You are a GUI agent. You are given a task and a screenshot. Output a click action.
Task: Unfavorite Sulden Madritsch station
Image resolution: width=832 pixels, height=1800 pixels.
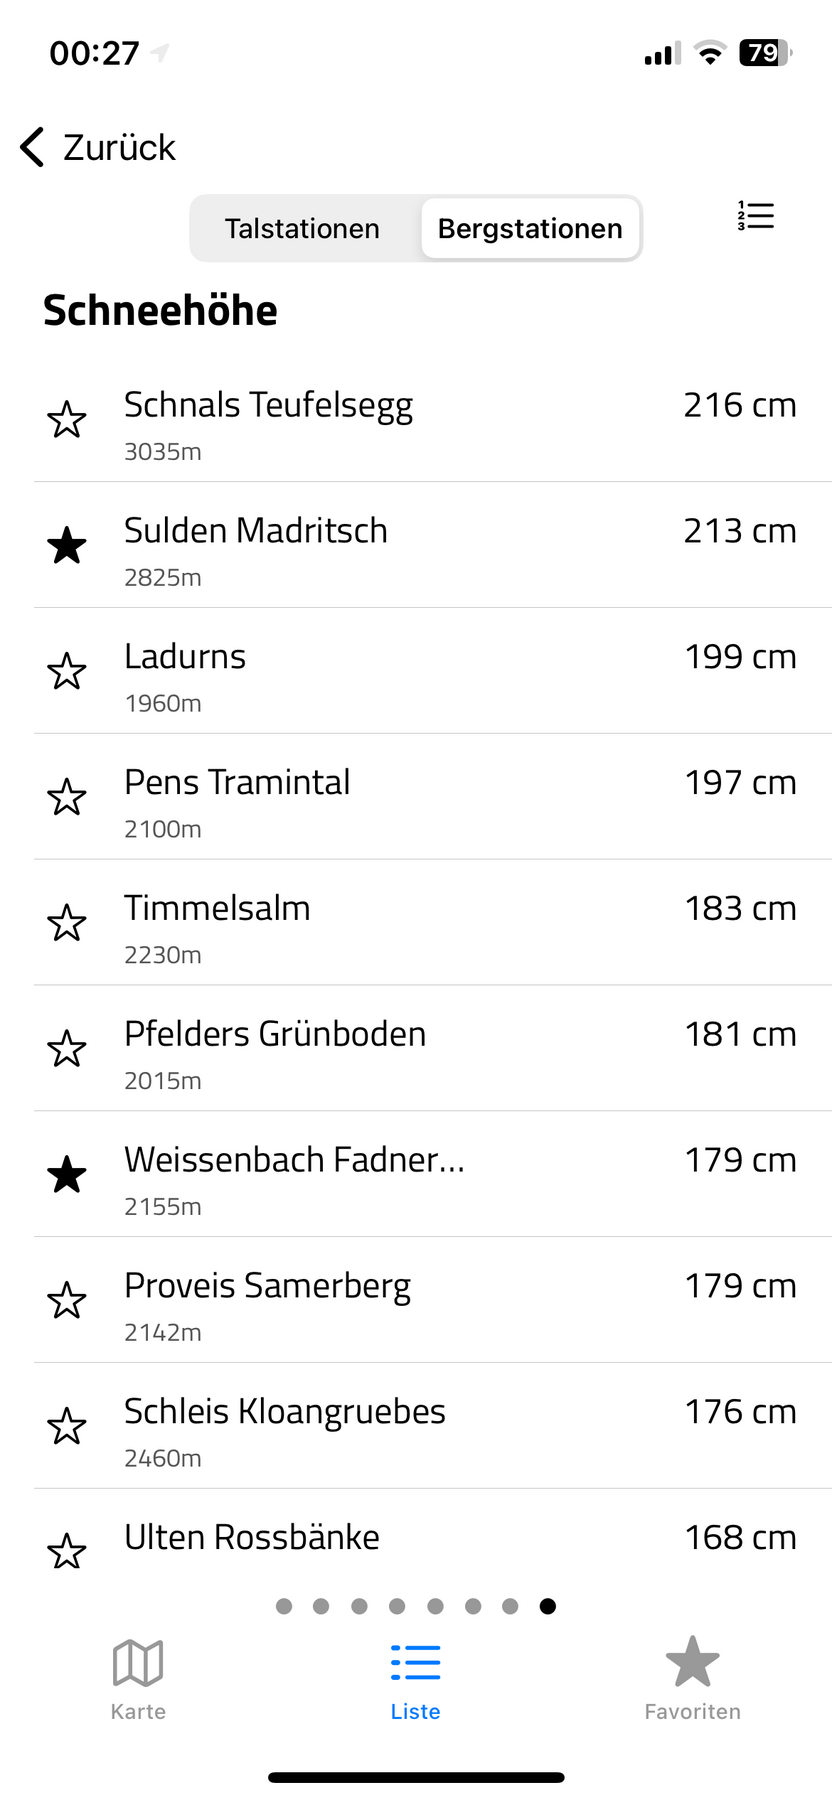(67, 546)
